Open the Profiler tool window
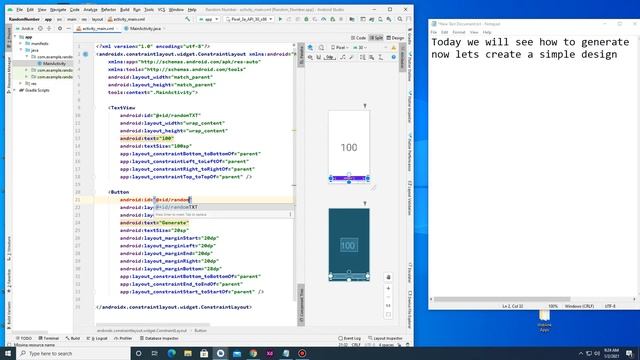The width and height of the screenshot is (640, 360). [x=124, y=338]
